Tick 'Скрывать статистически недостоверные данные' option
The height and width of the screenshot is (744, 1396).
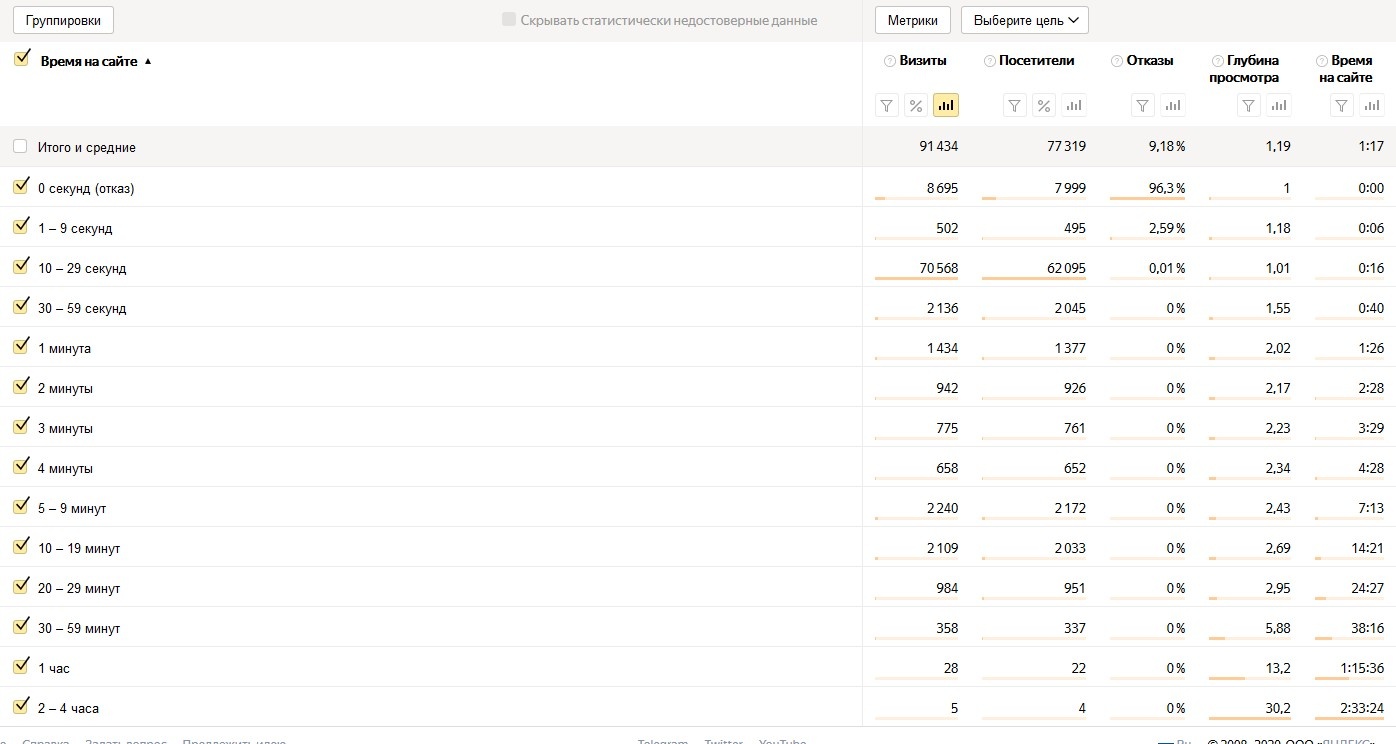point(509,20)
